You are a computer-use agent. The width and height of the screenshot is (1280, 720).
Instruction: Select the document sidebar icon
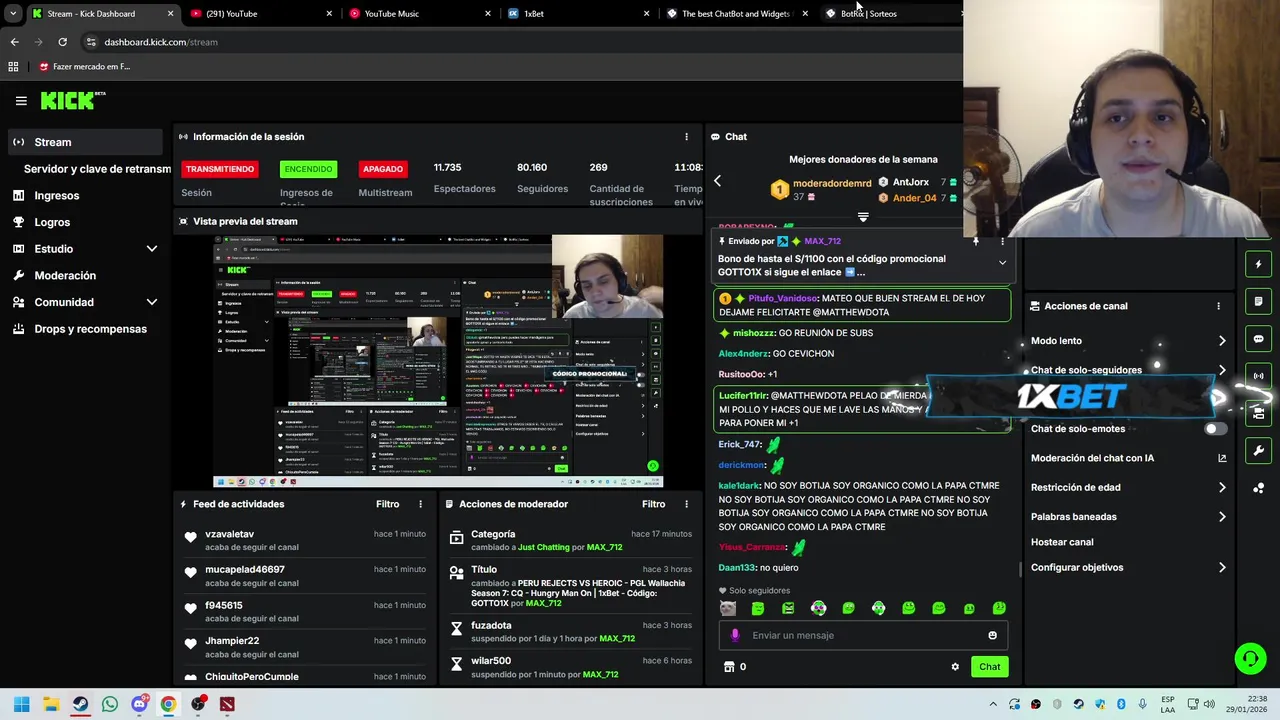pyautogui.click(x=1259, y=301)
